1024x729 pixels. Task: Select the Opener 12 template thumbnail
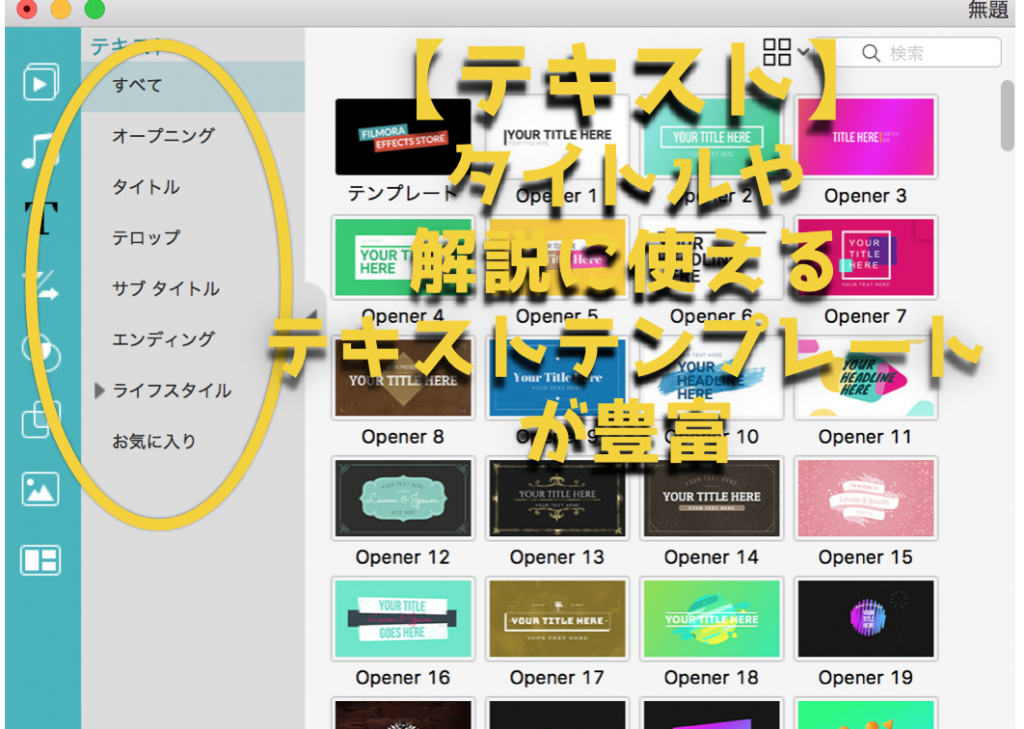coord(403,498)
